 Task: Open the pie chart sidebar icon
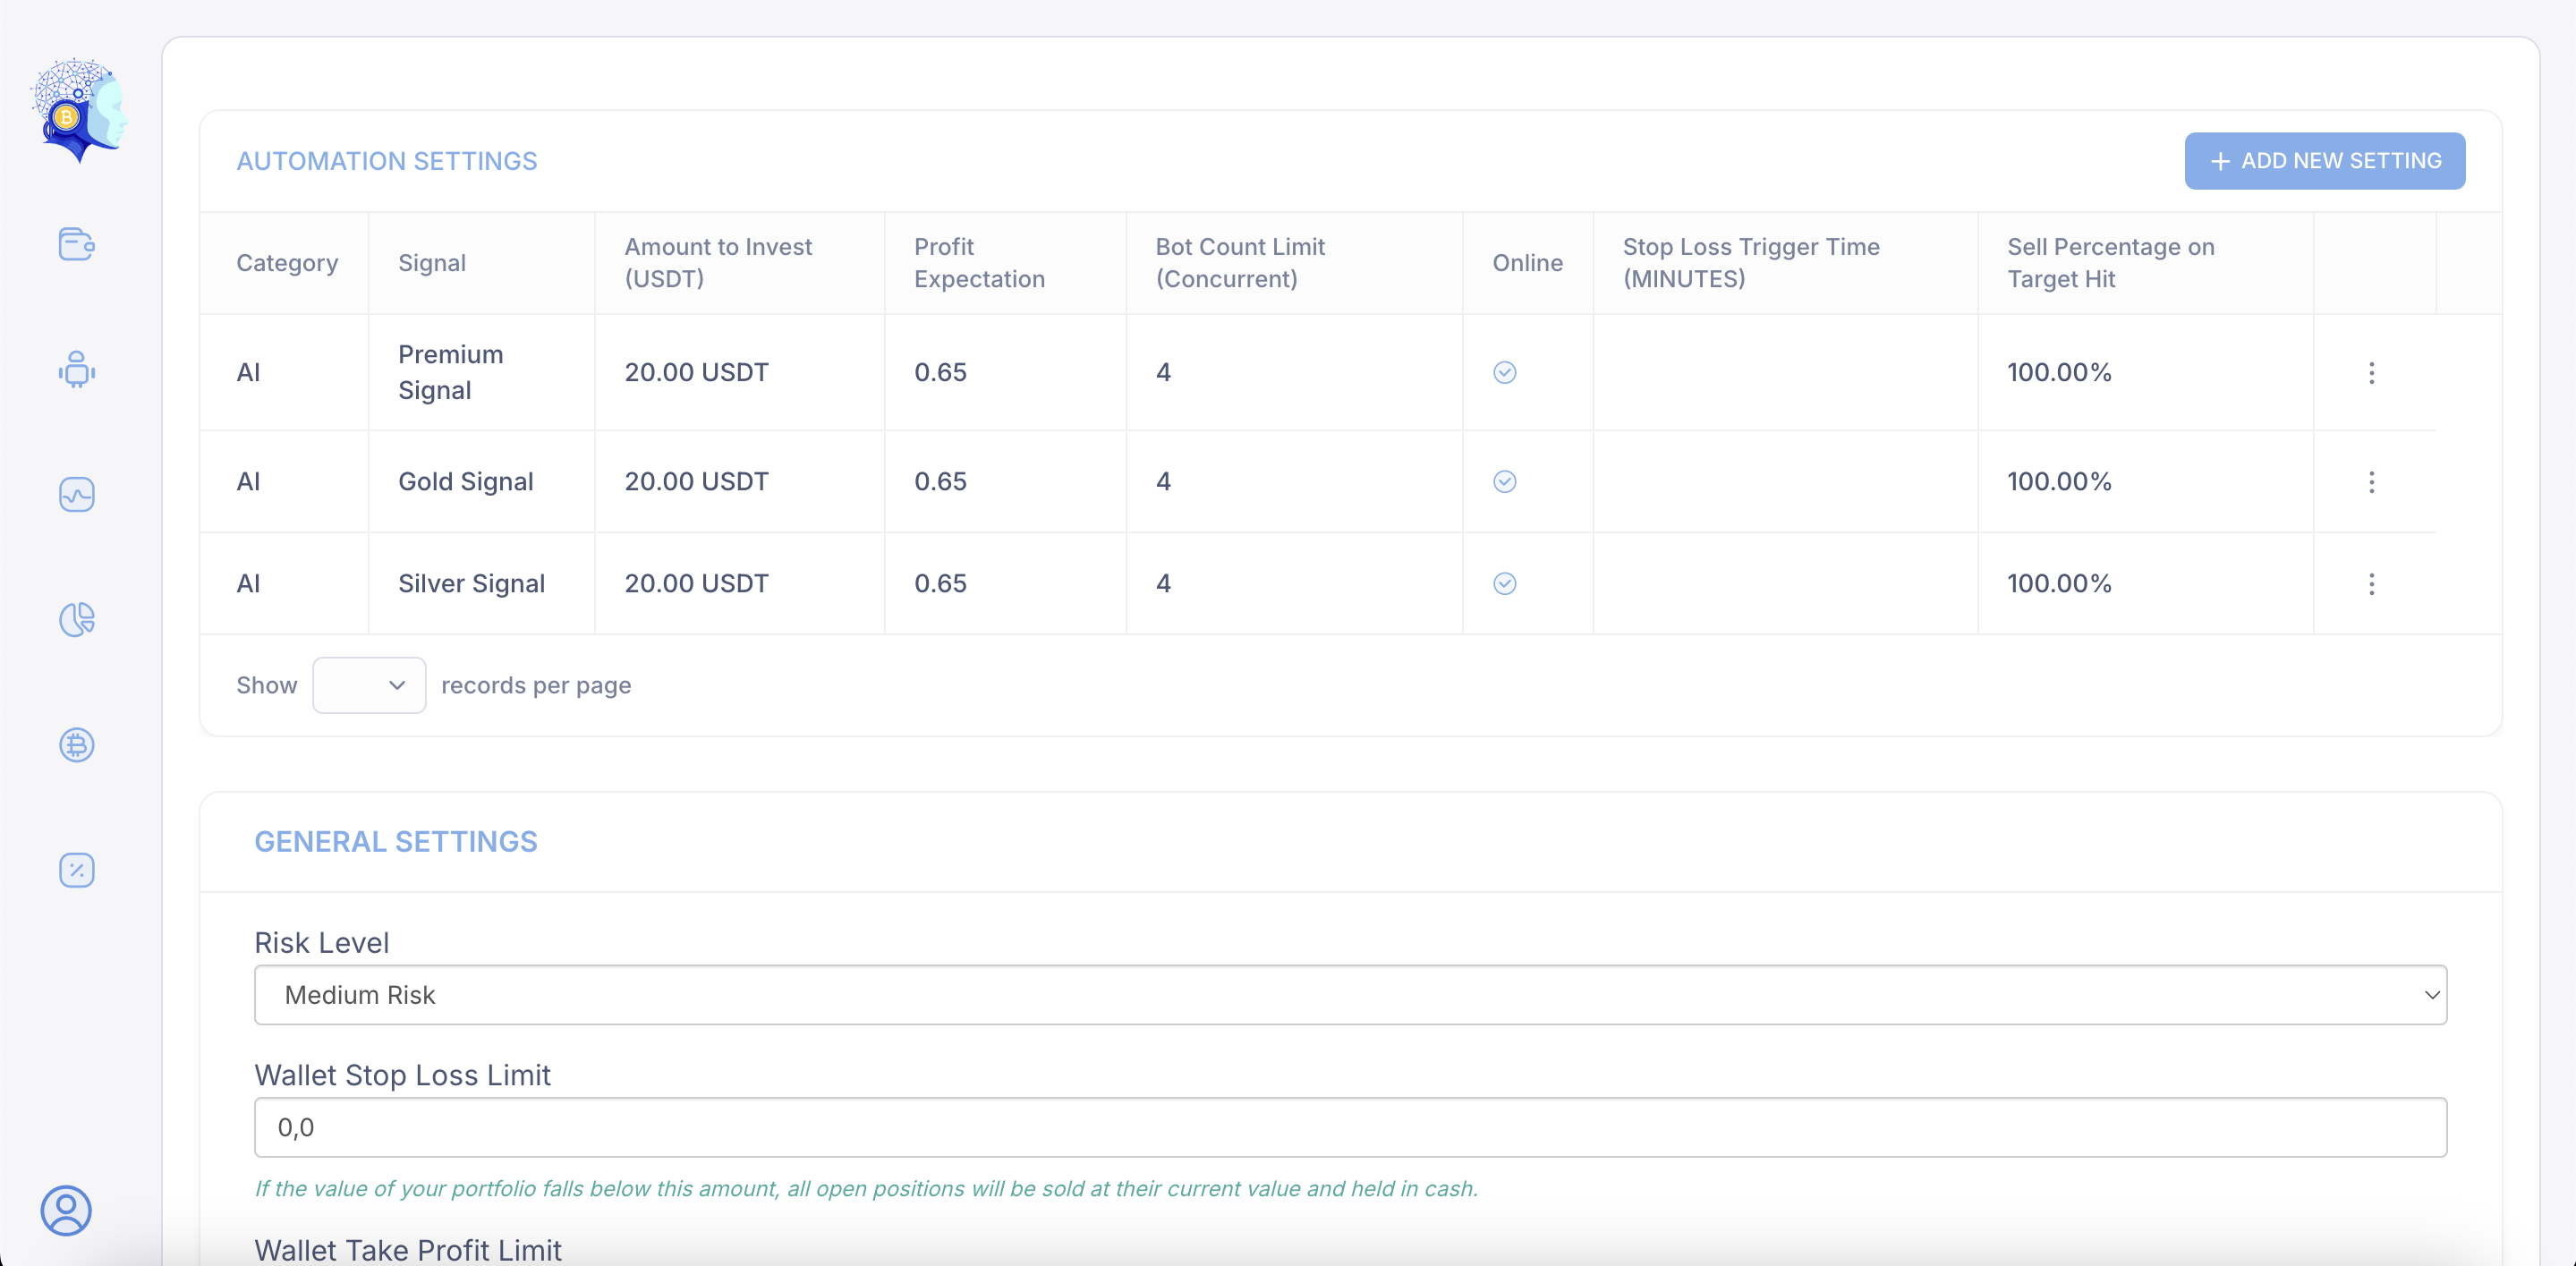pos(77,619)
